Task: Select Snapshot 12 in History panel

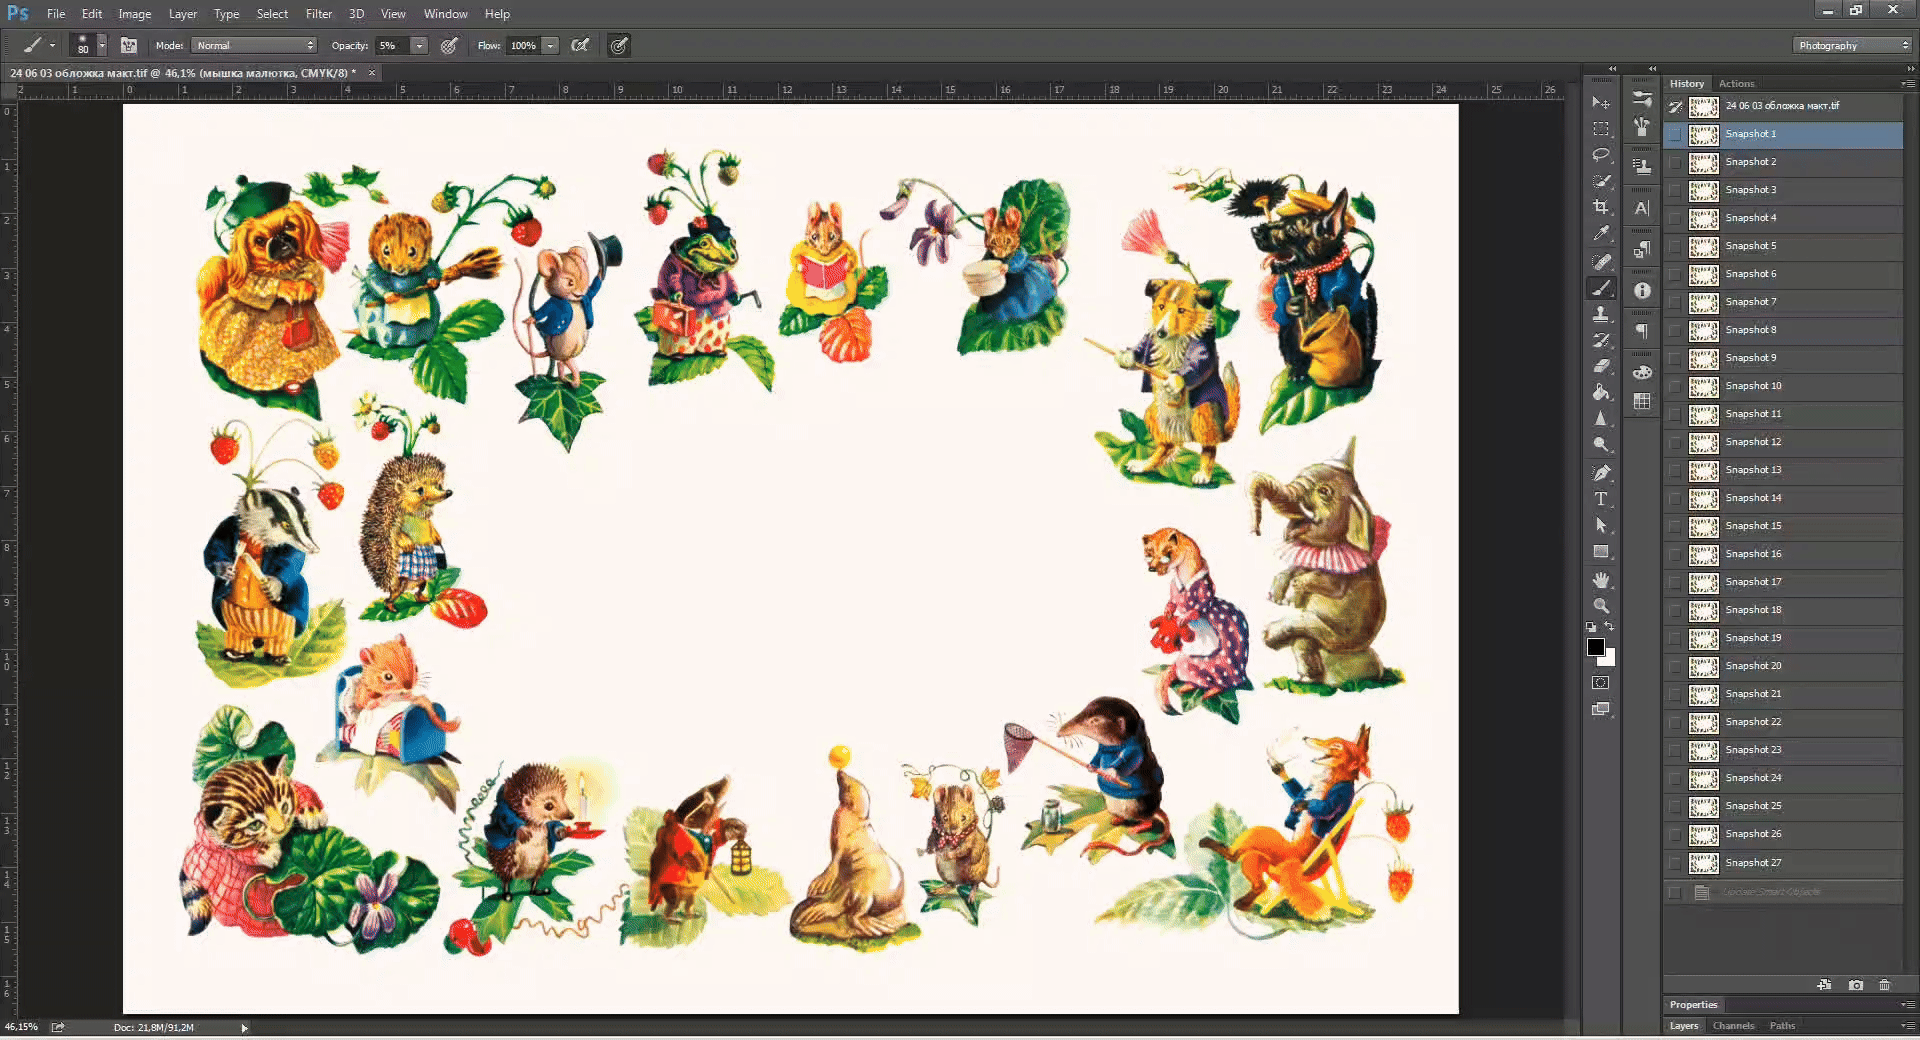Action: [x=1753, y=442]
